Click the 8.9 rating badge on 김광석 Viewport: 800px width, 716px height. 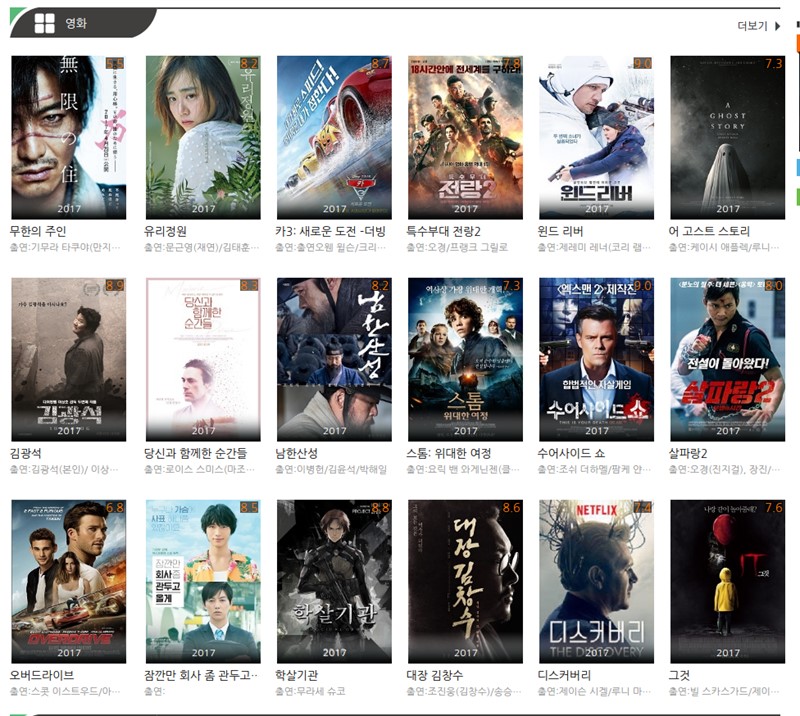[x=115, y=285]
